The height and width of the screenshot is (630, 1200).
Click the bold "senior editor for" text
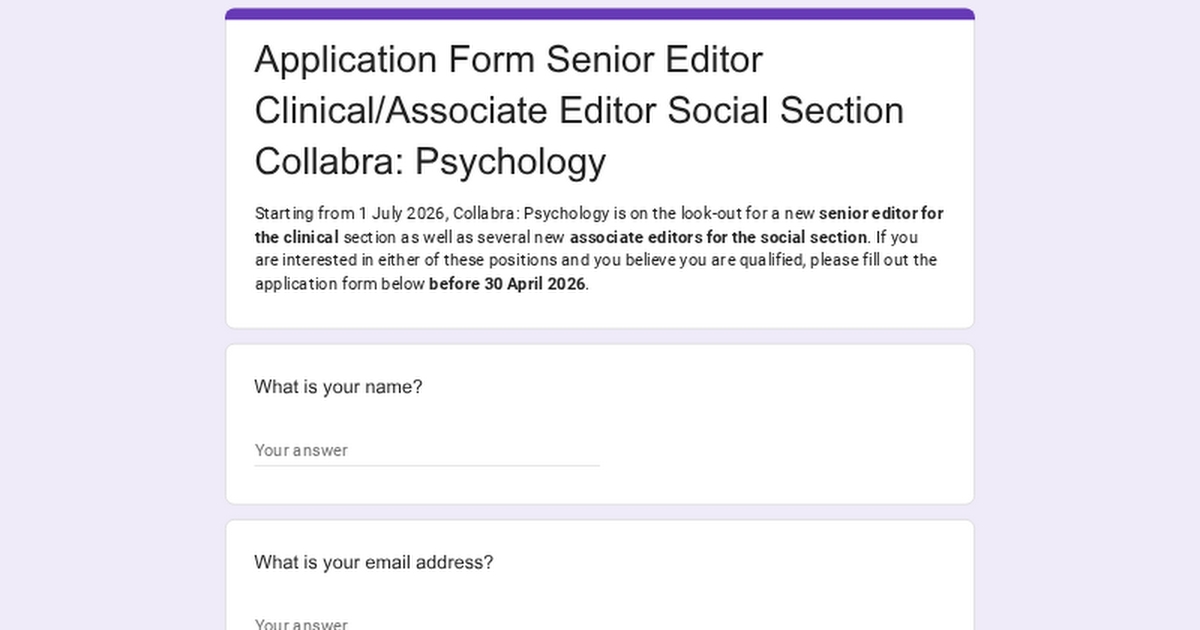click(x=880, y=214)
